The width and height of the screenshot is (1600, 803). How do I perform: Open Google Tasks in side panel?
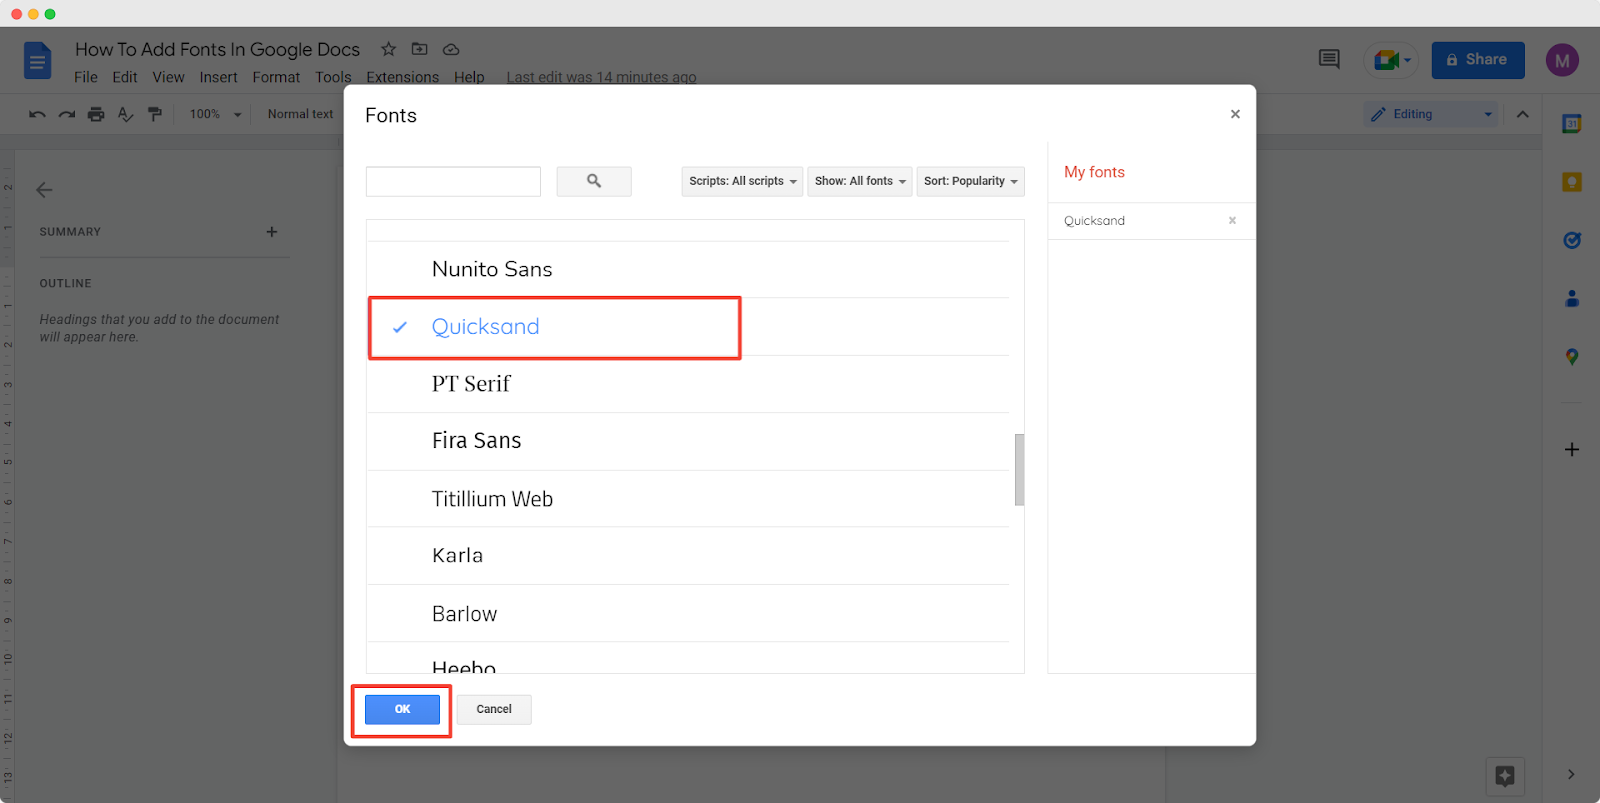pos(1572,240)
